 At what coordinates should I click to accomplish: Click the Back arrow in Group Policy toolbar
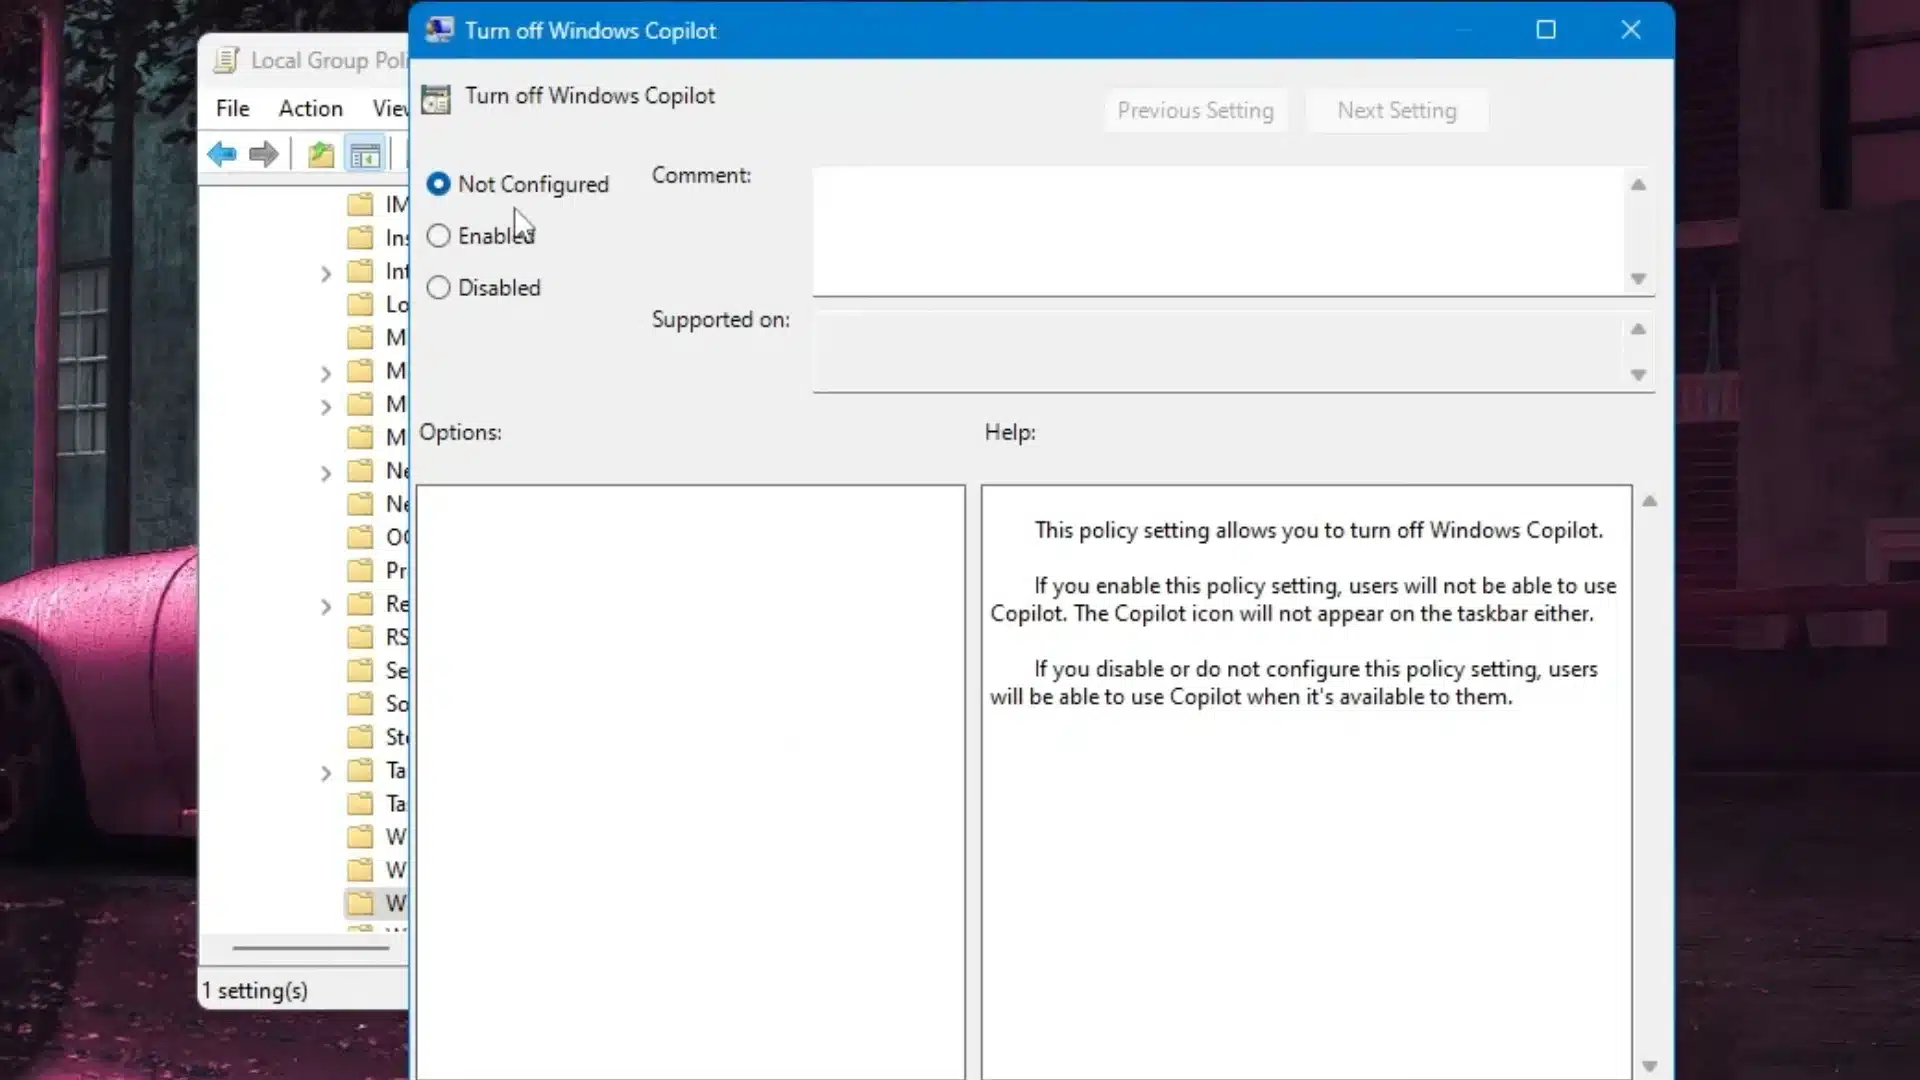point(221,154)
